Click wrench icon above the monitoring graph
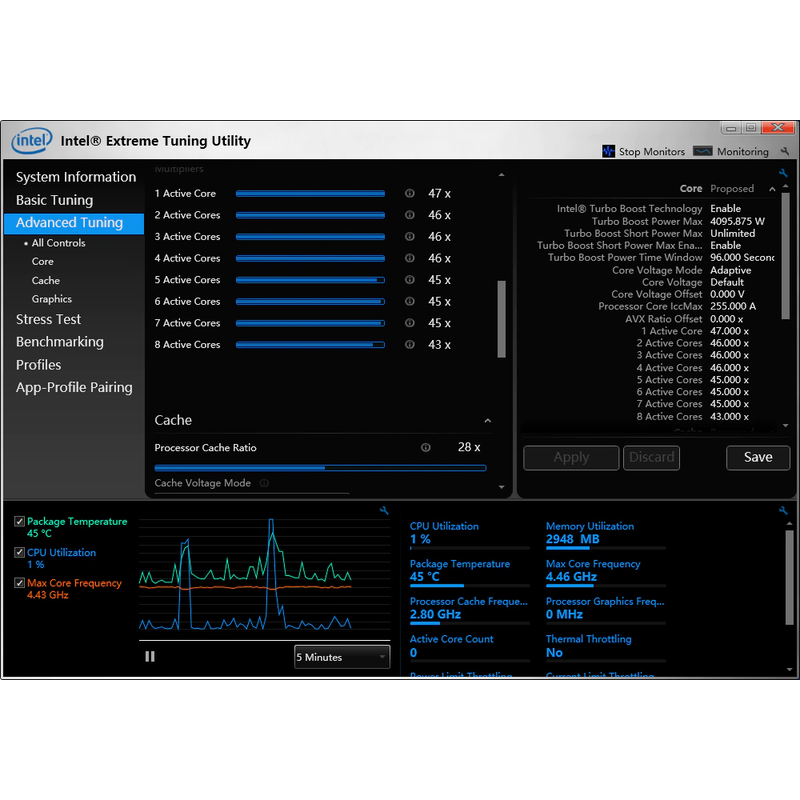The height and width of the screenshot is (800, 800). coord(385,510)
